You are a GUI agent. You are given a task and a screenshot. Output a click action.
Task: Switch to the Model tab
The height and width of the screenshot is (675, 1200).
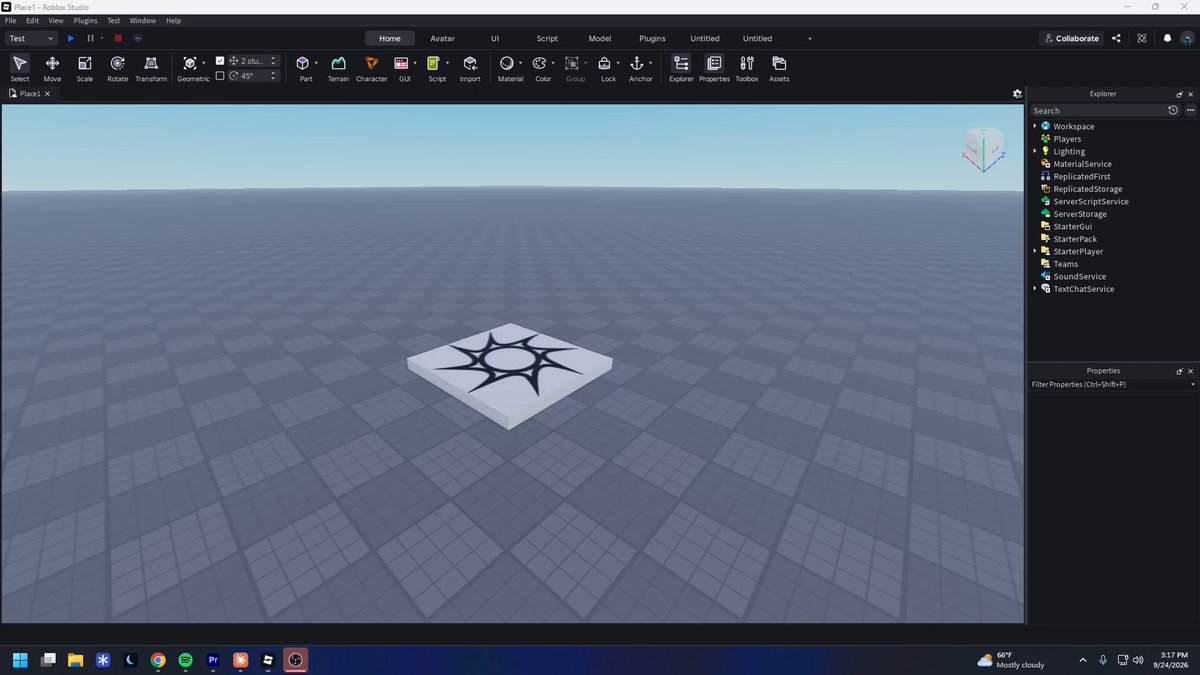point(600,38)
